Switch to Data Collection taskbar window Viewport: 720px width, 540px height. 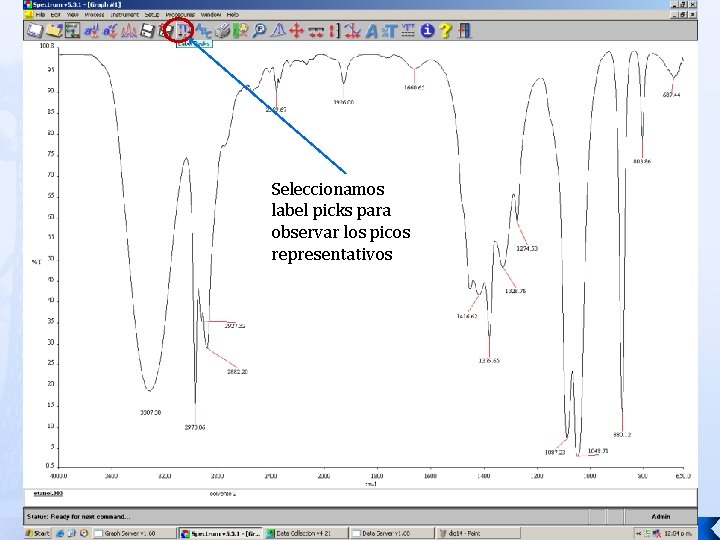(x=305, y=533)
